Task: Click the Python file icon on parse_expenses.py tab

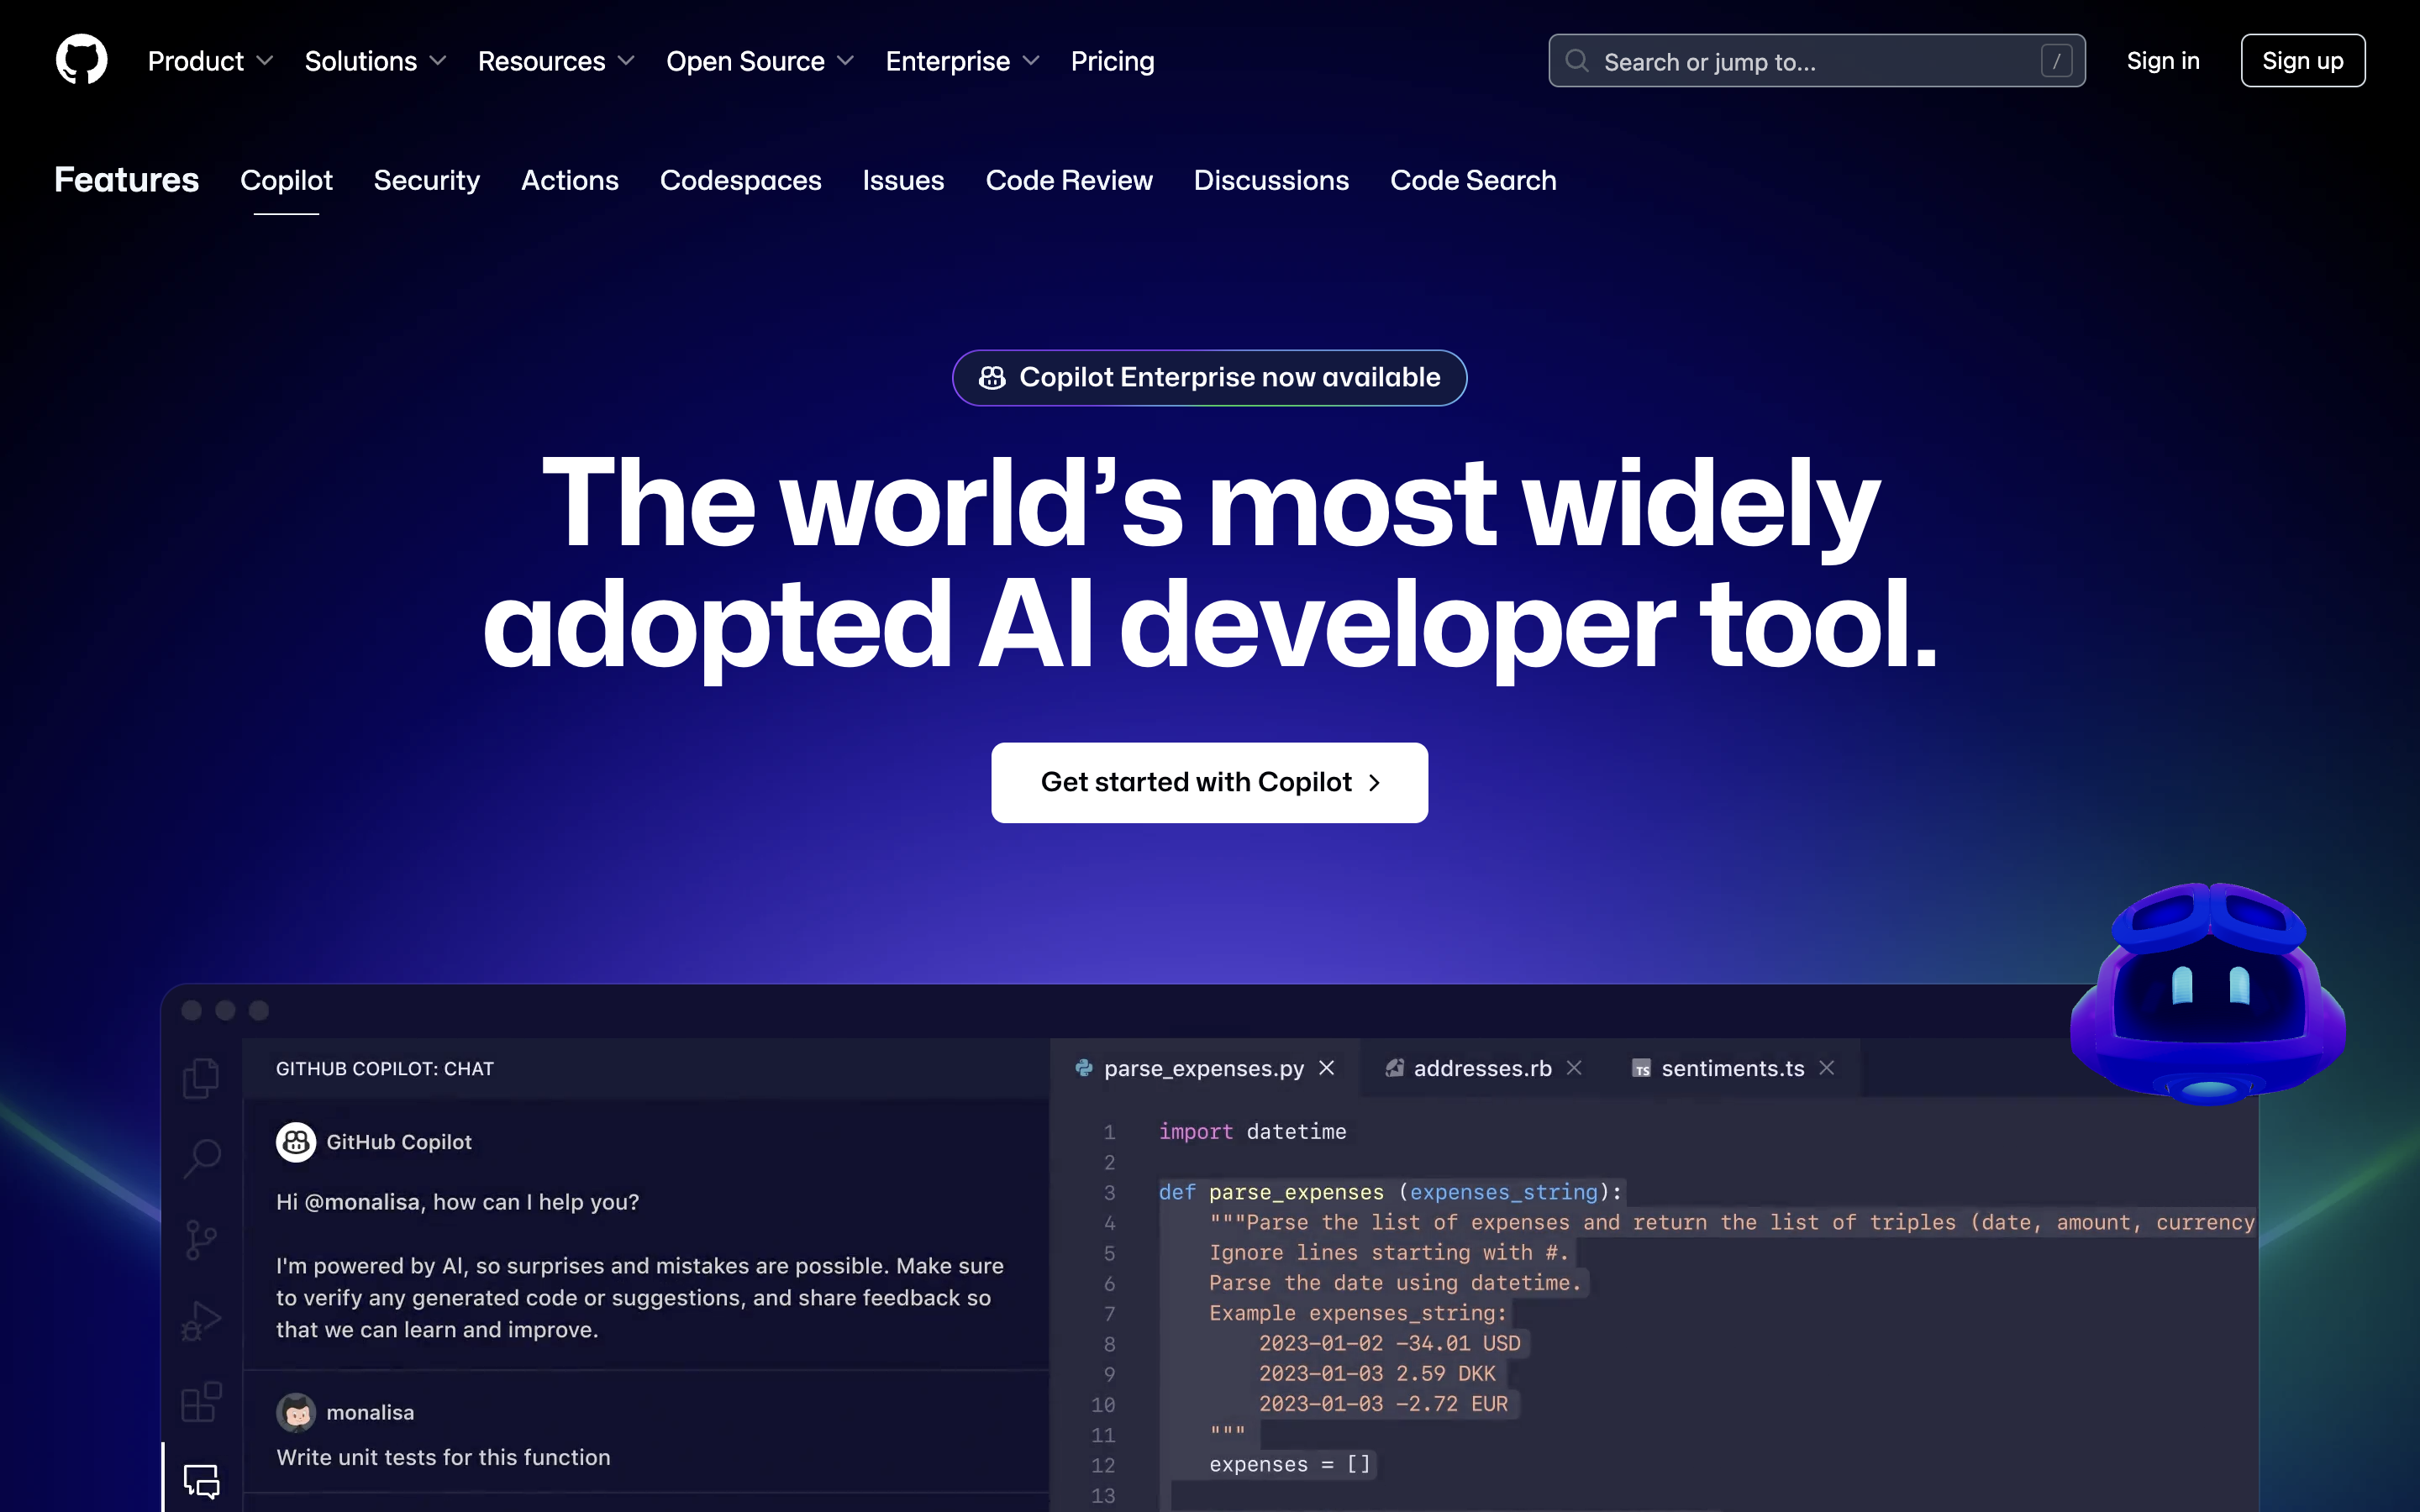Action: pos(1084,1068)
